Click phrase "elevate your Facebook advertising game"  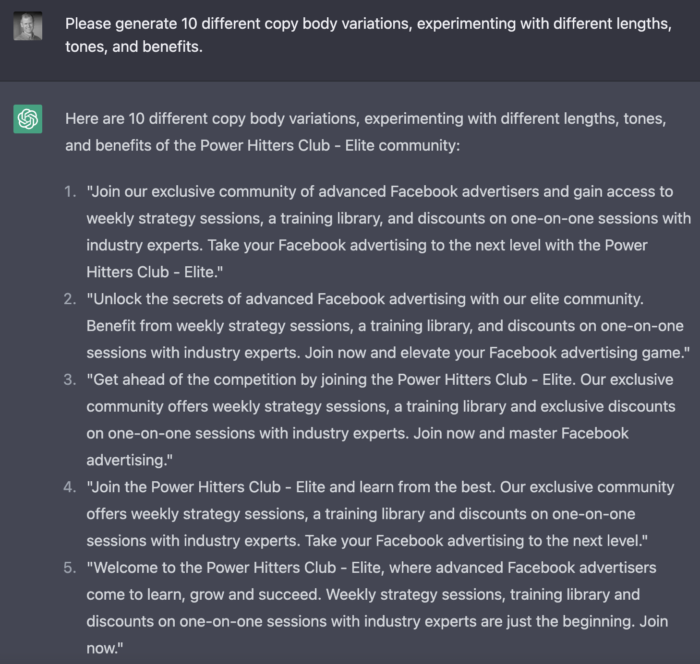pyautogui.click(x=542, y=353)
